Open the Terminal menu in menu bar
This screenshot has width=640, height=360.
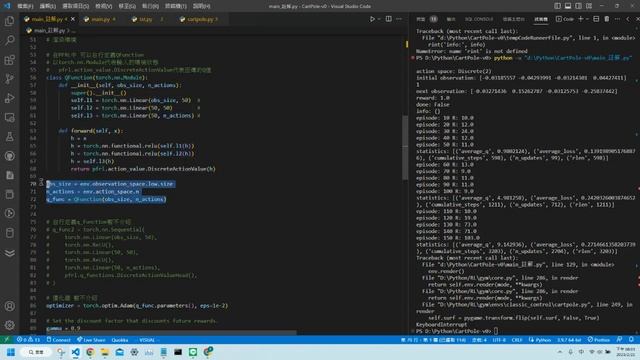176,6
